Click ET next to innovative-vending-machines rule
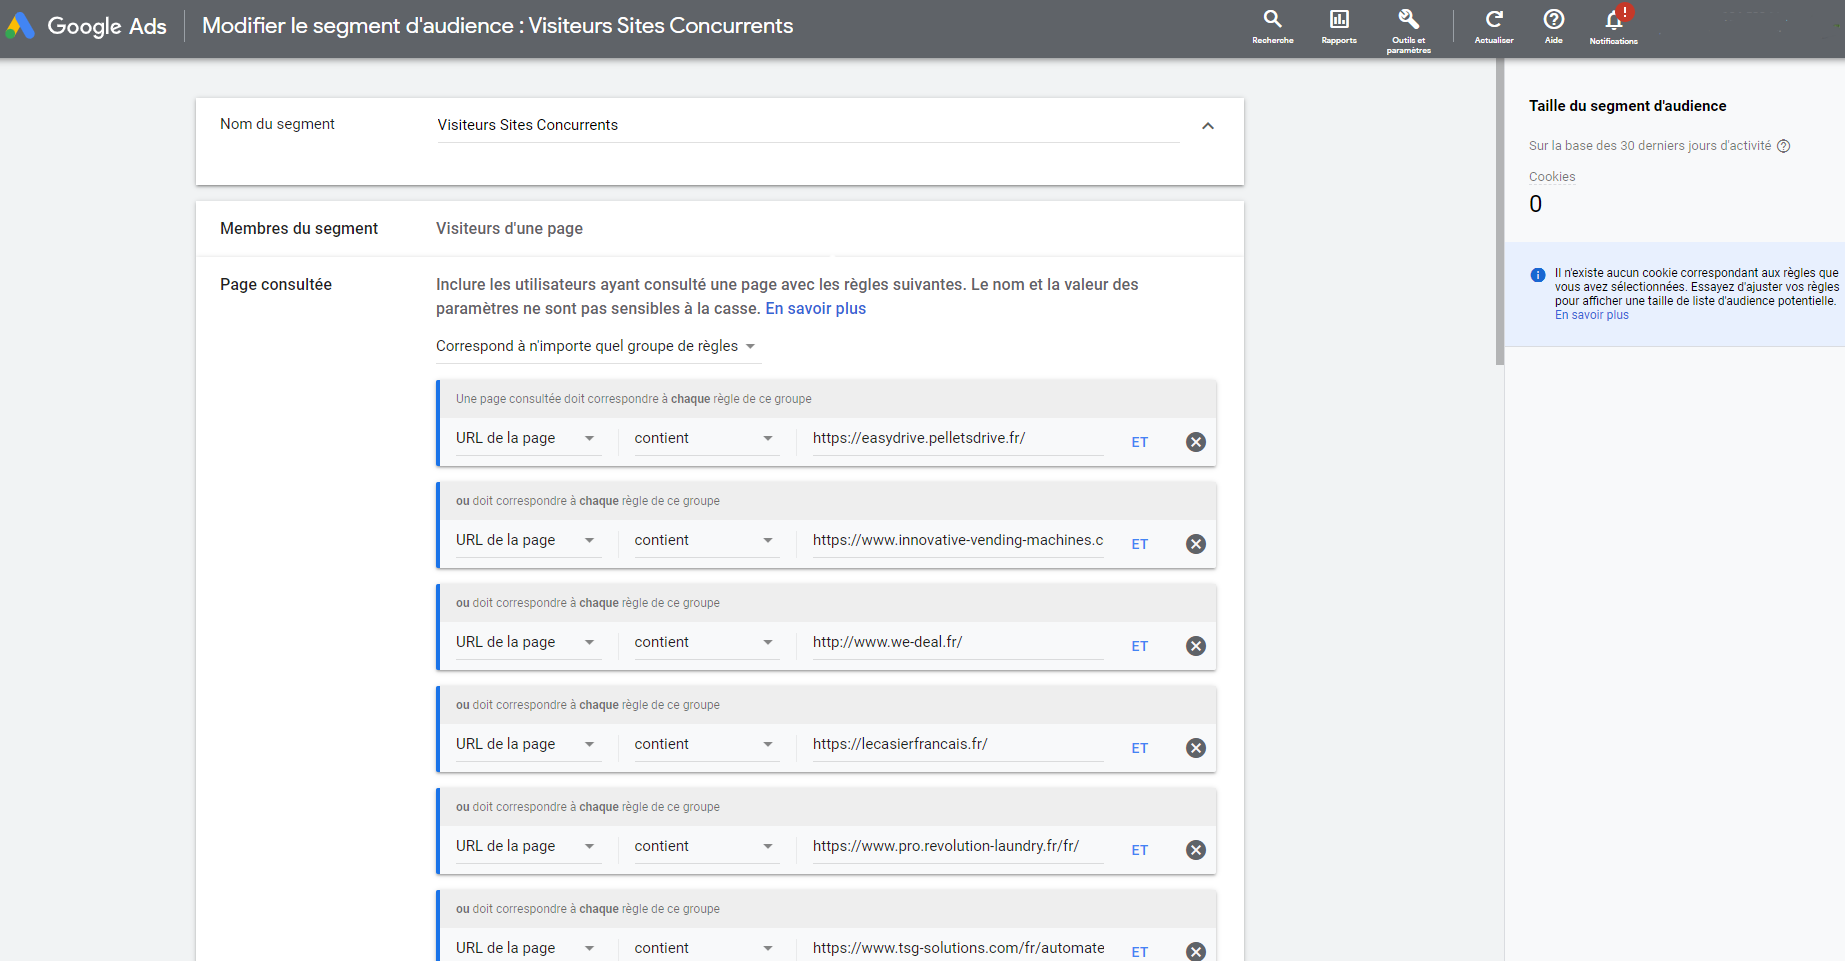 1139,544
